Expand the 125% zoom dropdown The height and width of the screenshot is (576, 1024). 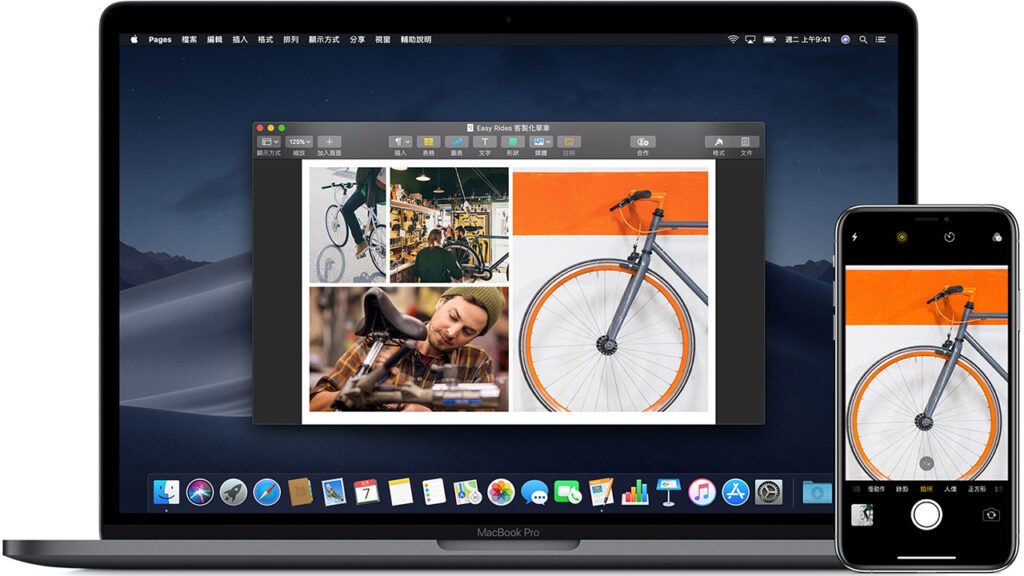click(299, 142)
